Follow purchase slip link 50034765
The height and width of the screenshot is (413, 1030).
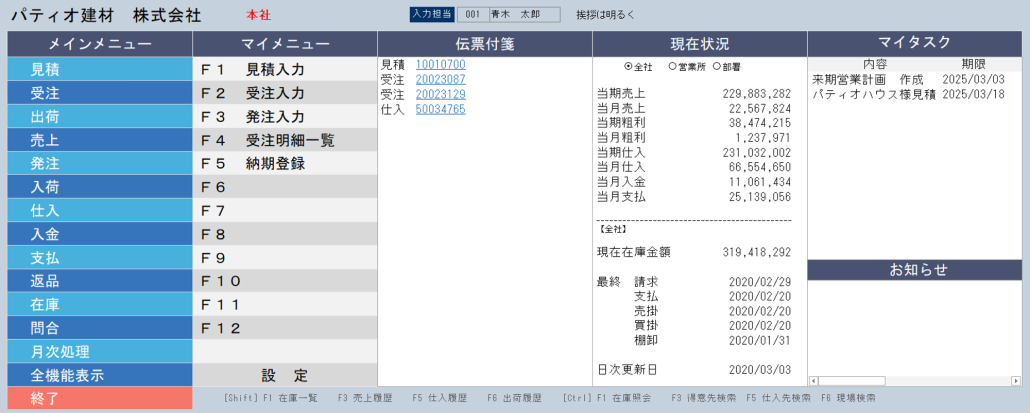click(440, 110)
